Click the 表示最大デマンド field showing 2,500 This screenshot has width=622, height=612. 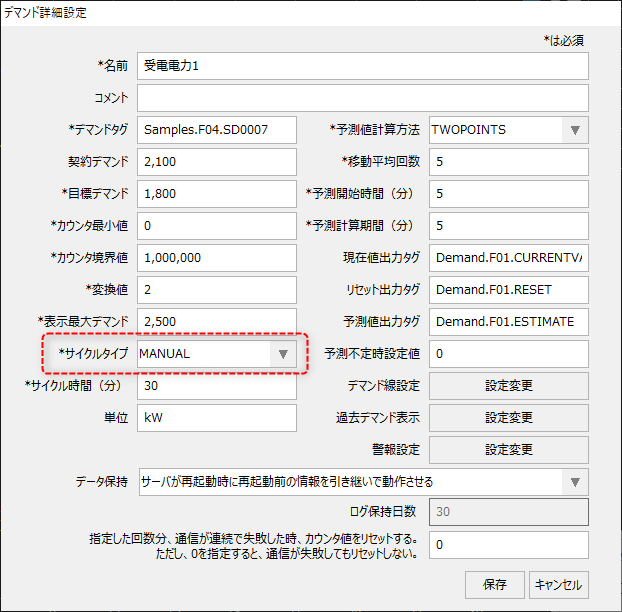pos(217,321)
